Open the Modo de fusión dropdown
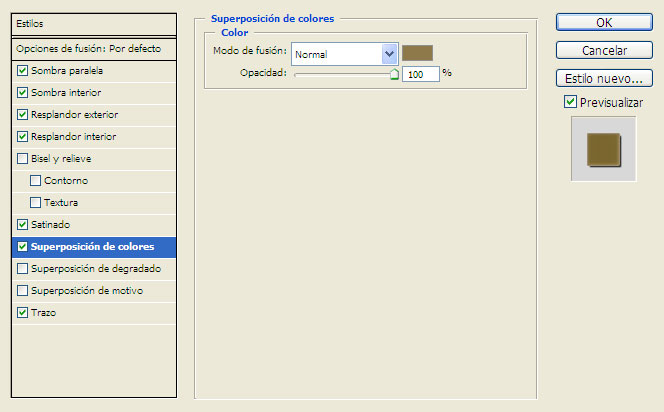The height and width of the screenshot is (412, 664). point(344,54)
